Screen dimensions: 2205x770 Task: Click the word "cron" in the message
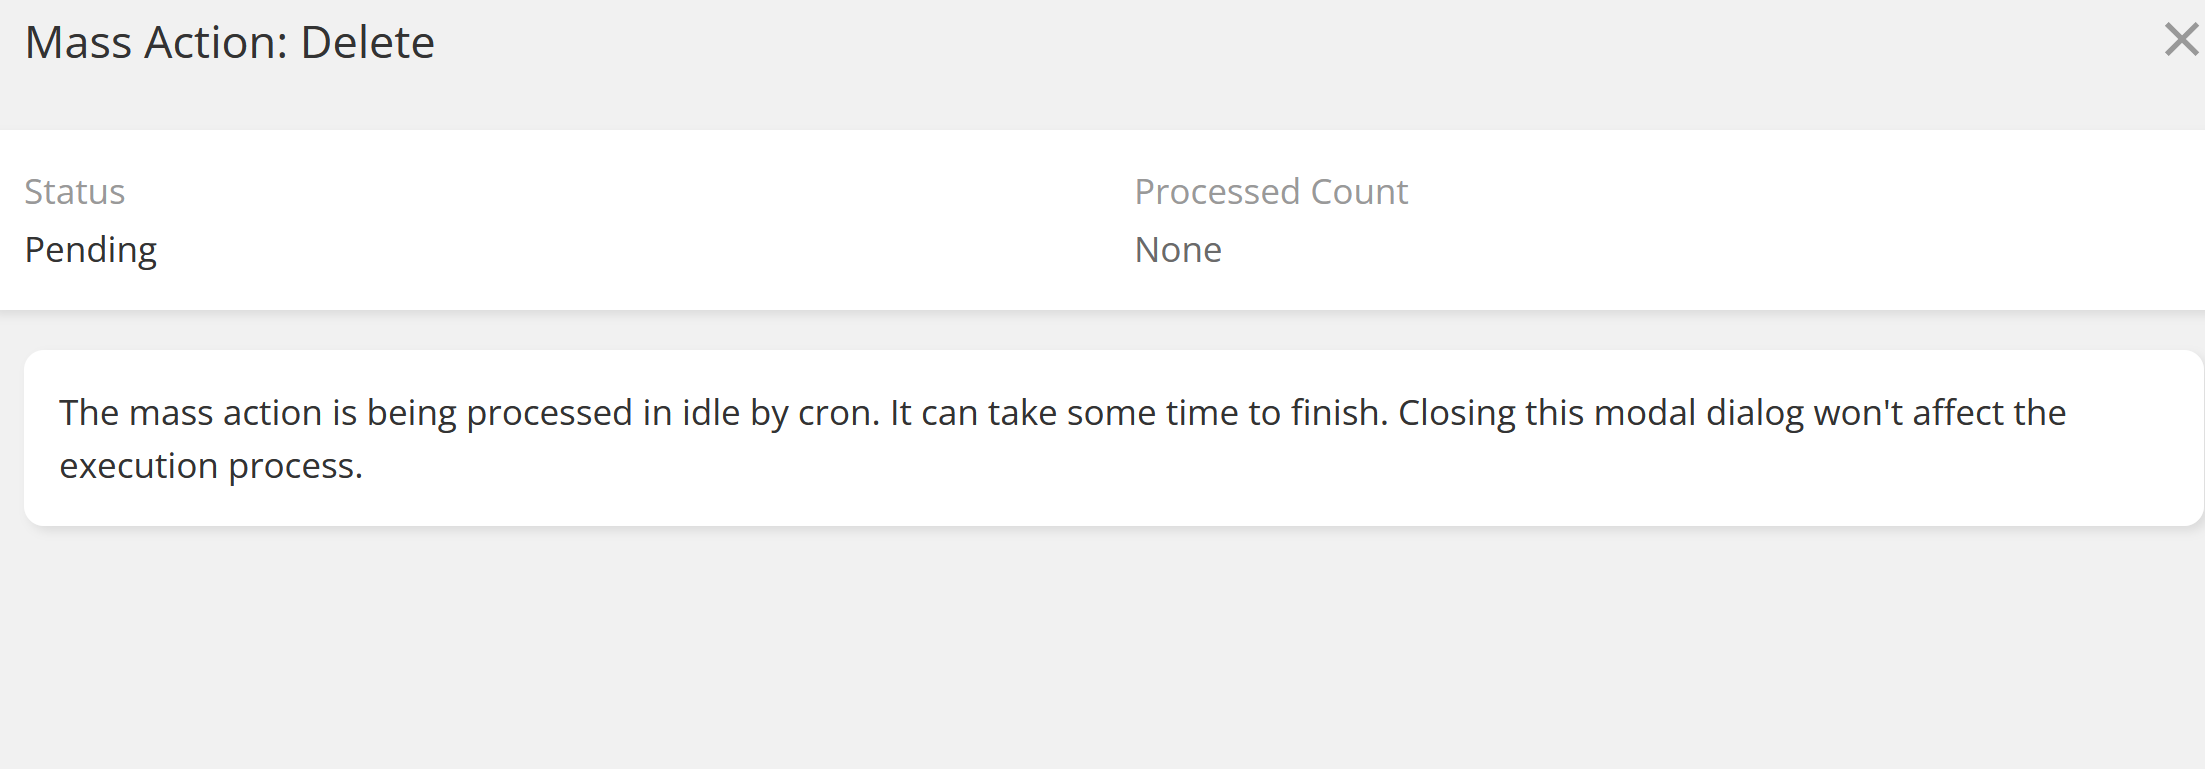tap(836, 413)
